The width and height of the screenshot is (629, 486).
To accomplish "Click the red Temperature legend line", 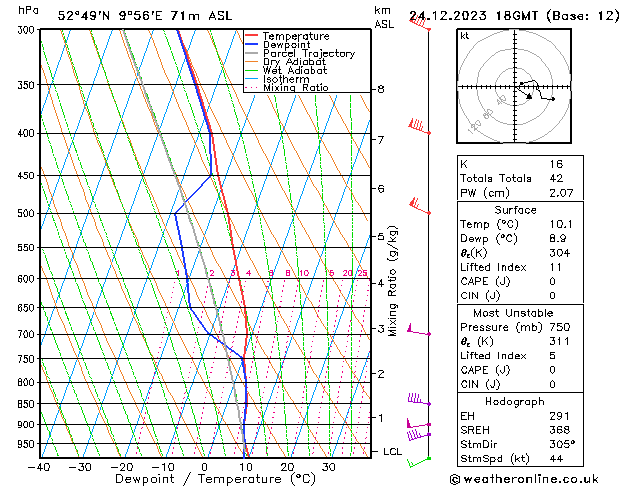I will (x=254, y=36).
